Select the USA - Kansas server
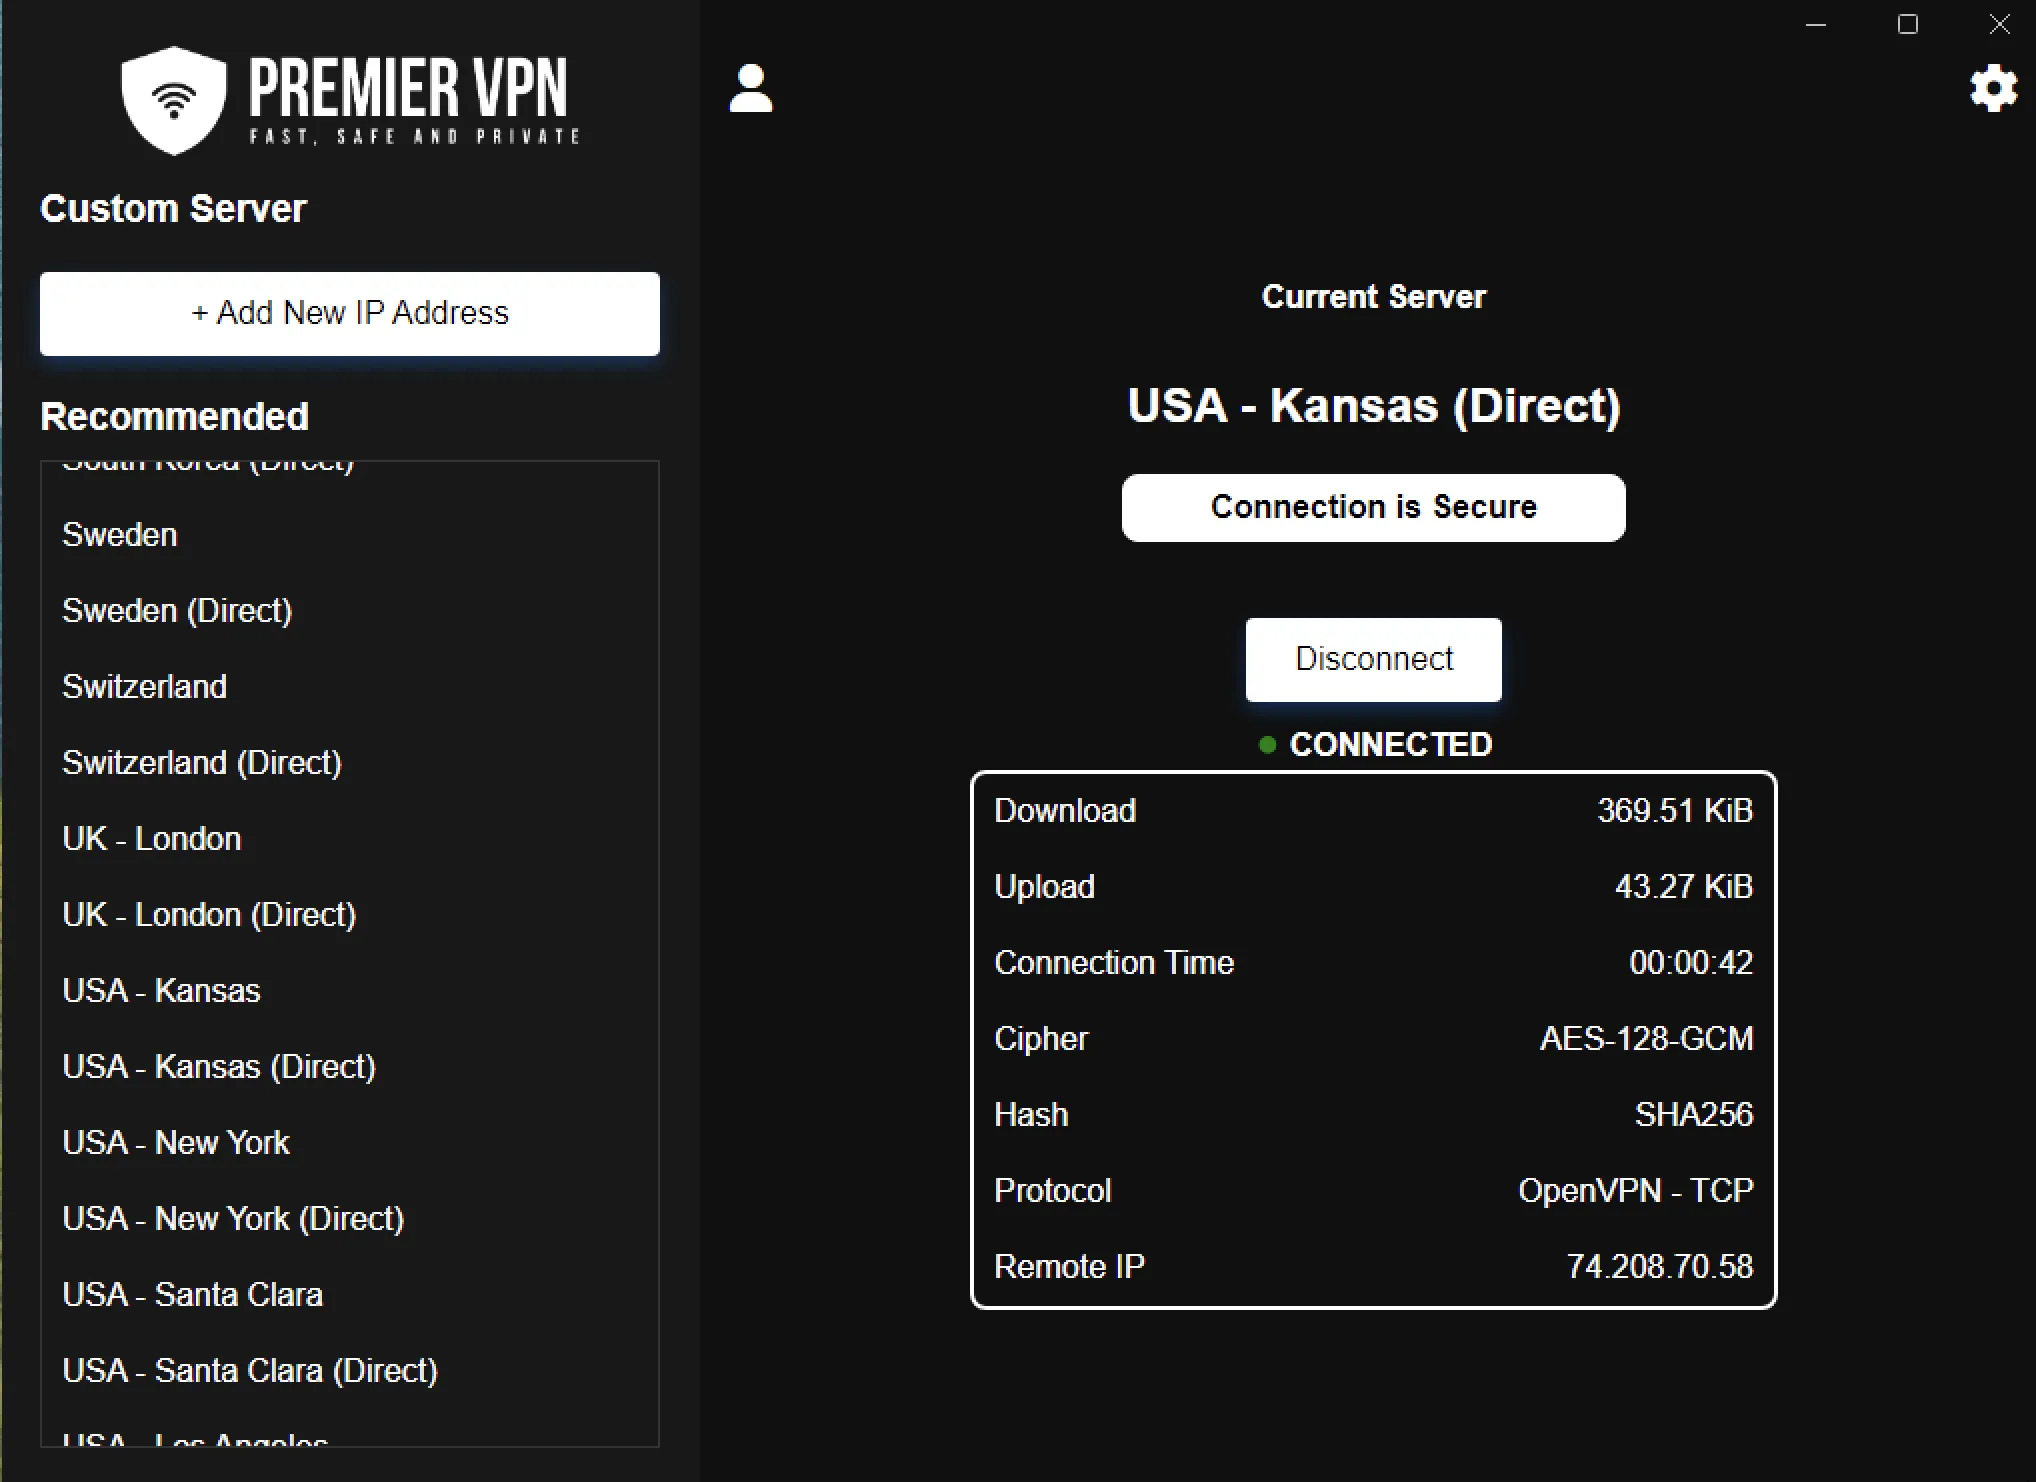Screen dimensions: 2036x1482 pos(161,991)
